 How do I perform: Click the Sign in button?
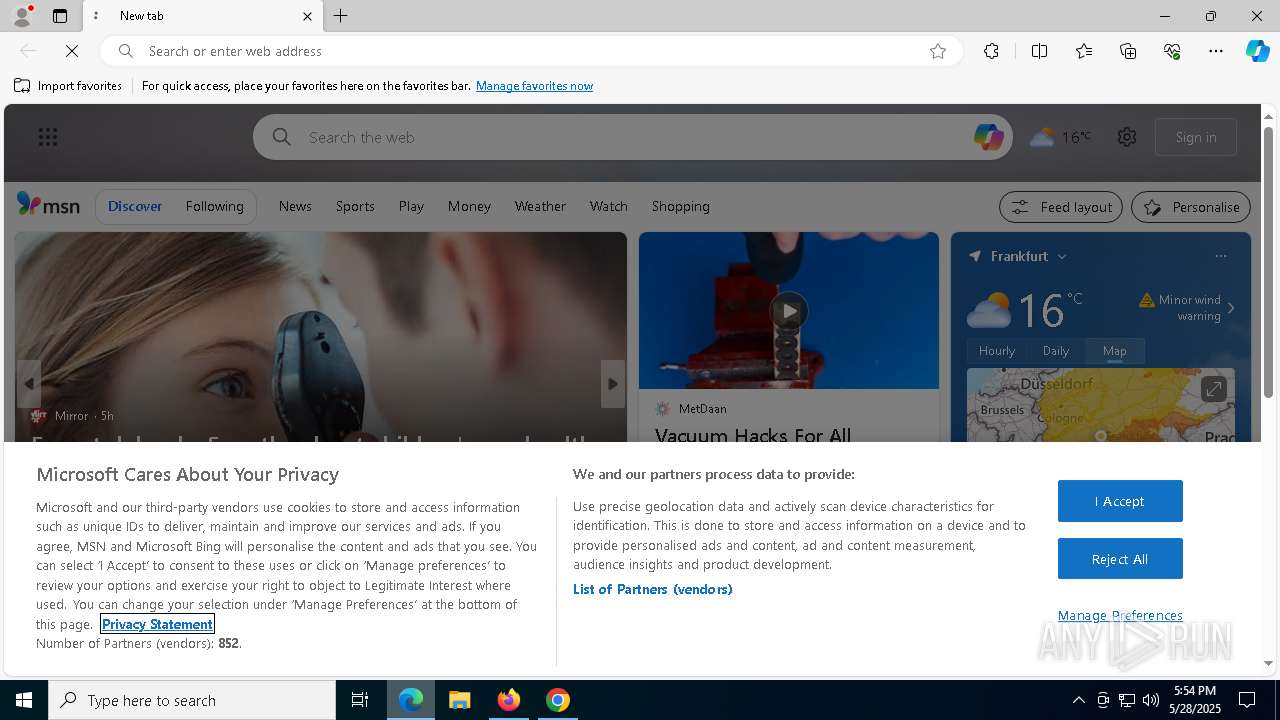pyautogui.click(x=1196, y=137)
